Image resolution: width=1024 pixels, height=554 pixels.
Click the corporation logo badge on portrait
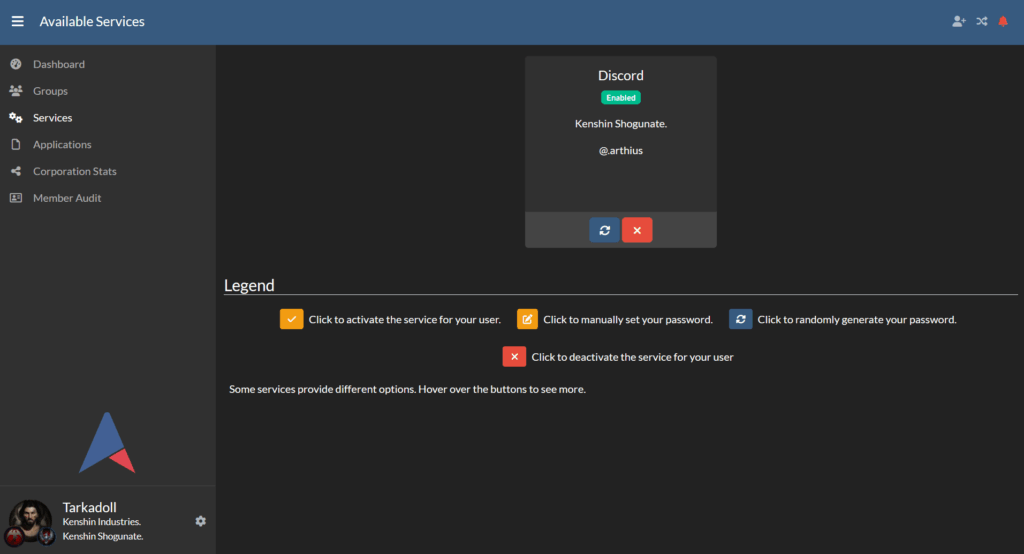13,538
